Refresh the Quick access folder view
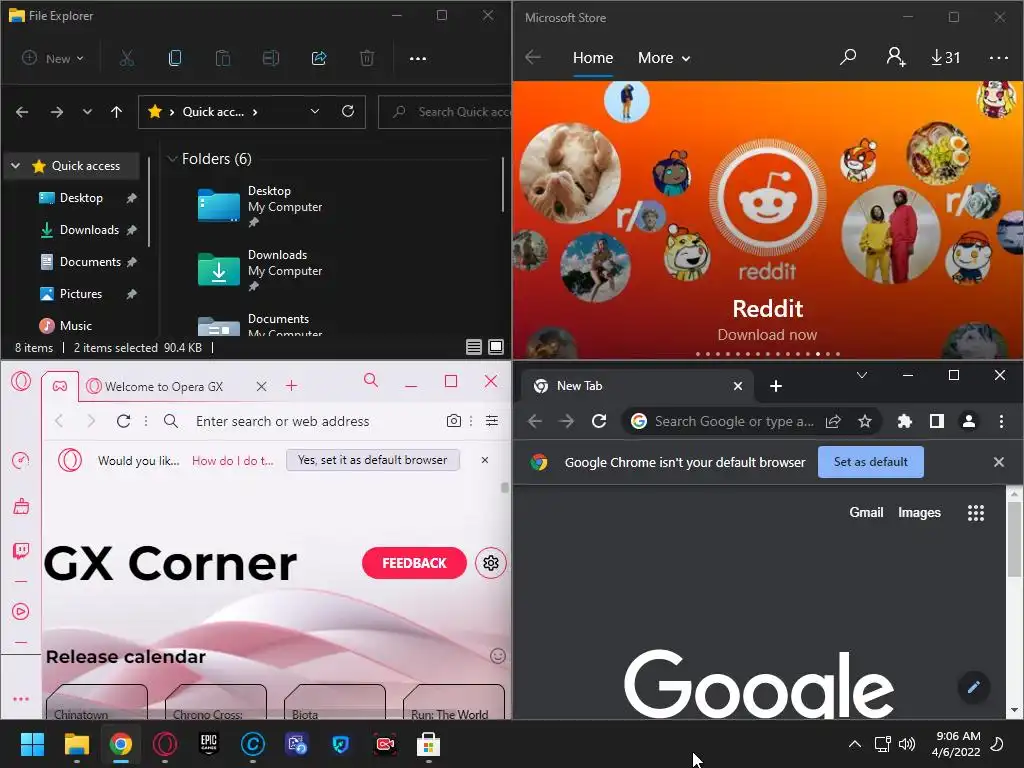The width and height of the screenshot is (1024, 768). 348,111
